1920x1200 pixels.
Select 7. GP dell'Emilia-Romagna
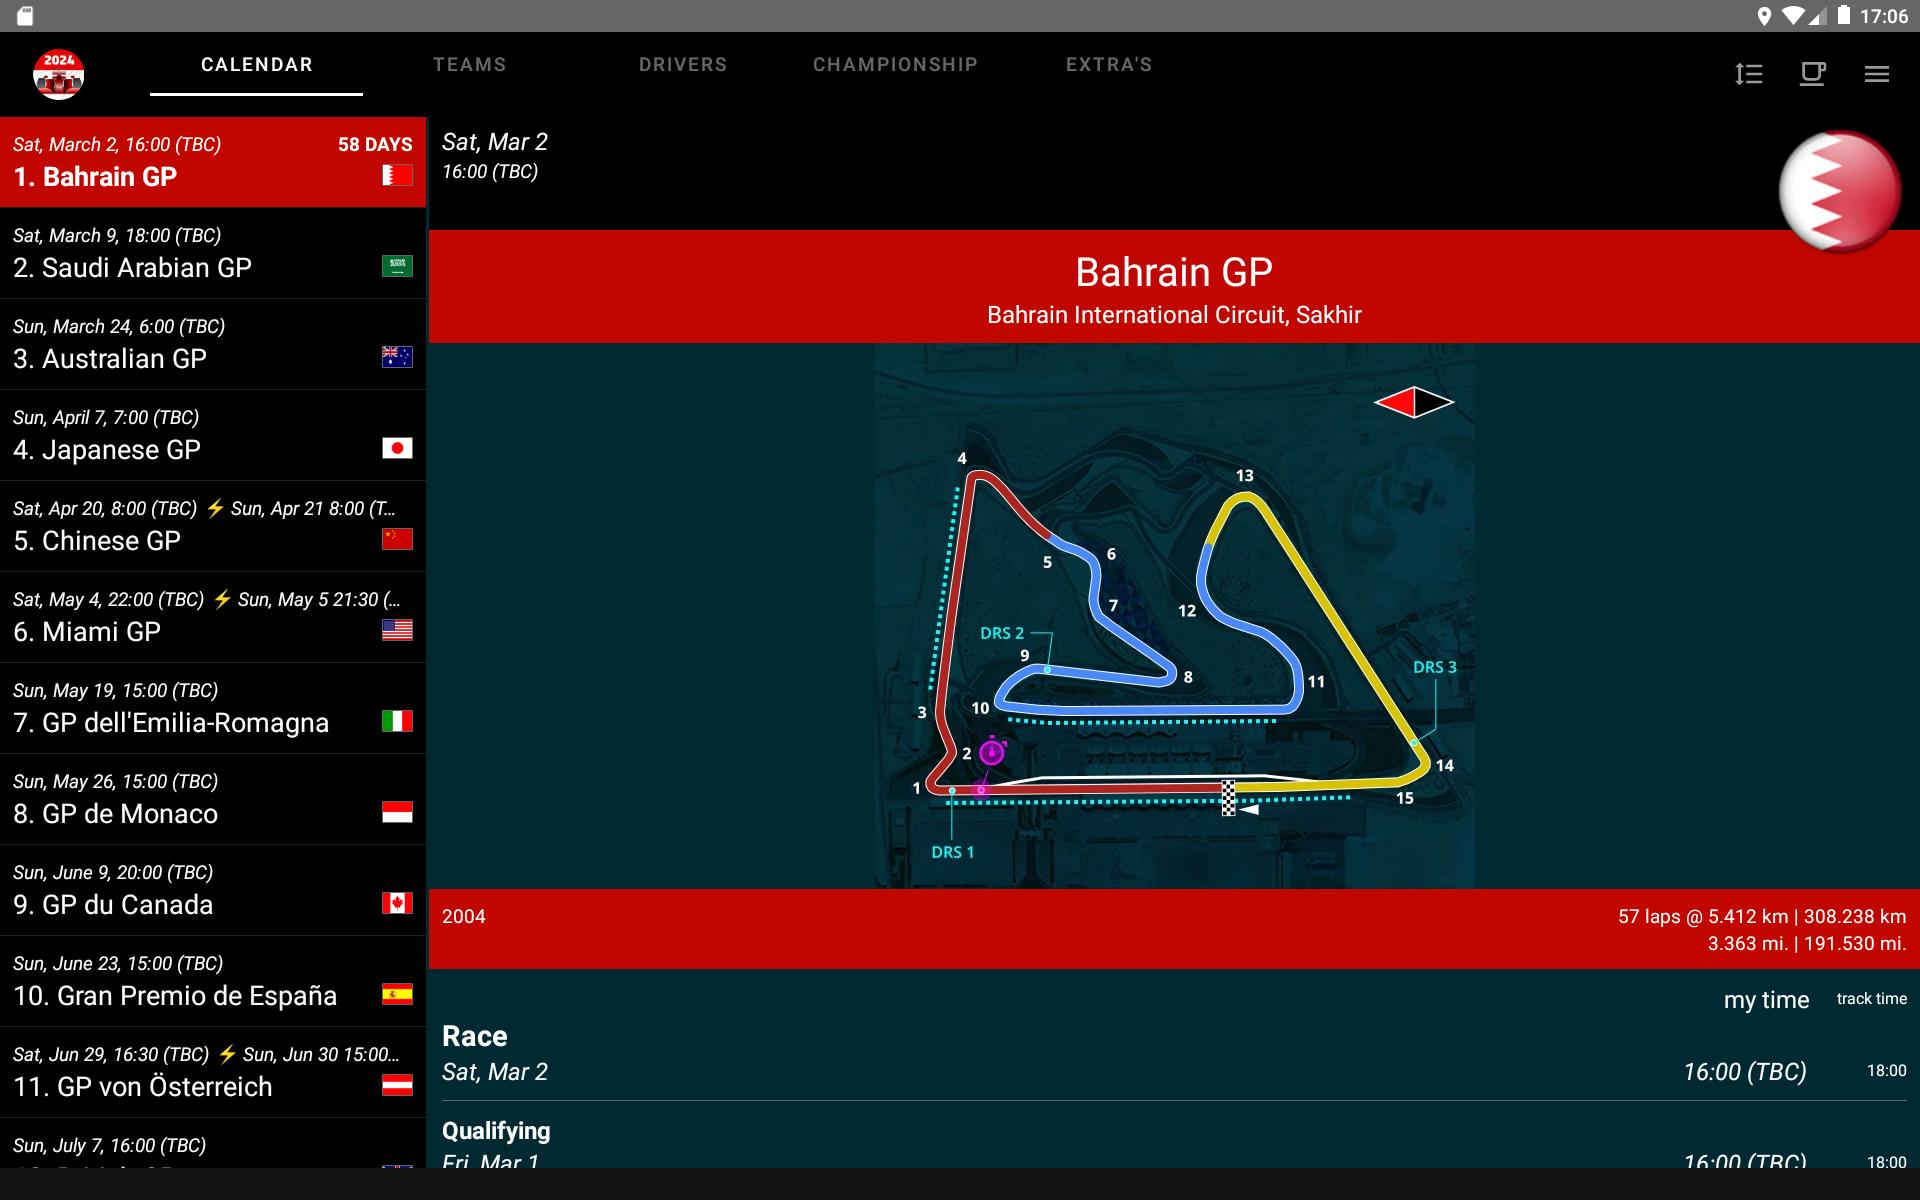tap(213, 708)
